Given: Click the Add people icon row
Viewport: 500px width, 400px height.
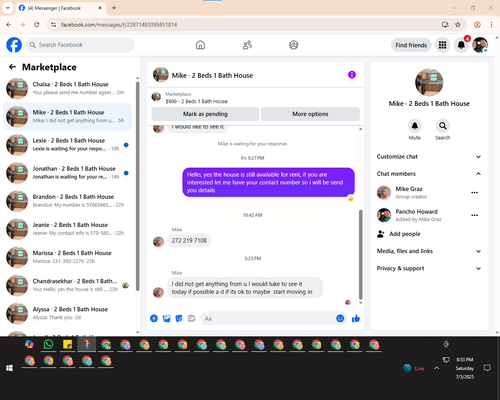Looking at the screenshot, I should click(429, 234).
